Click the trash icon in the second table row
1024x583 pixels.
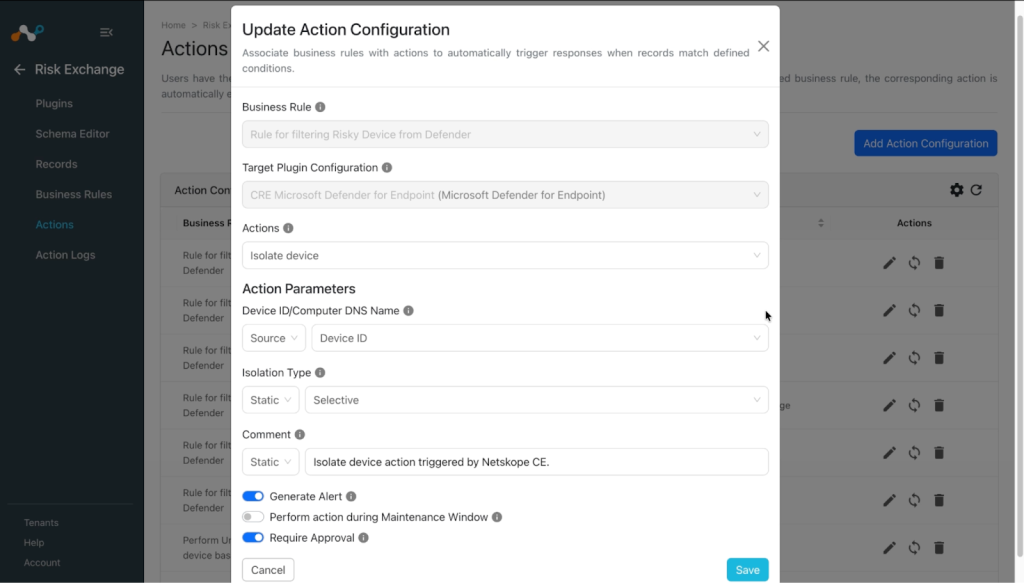[939, 310]
